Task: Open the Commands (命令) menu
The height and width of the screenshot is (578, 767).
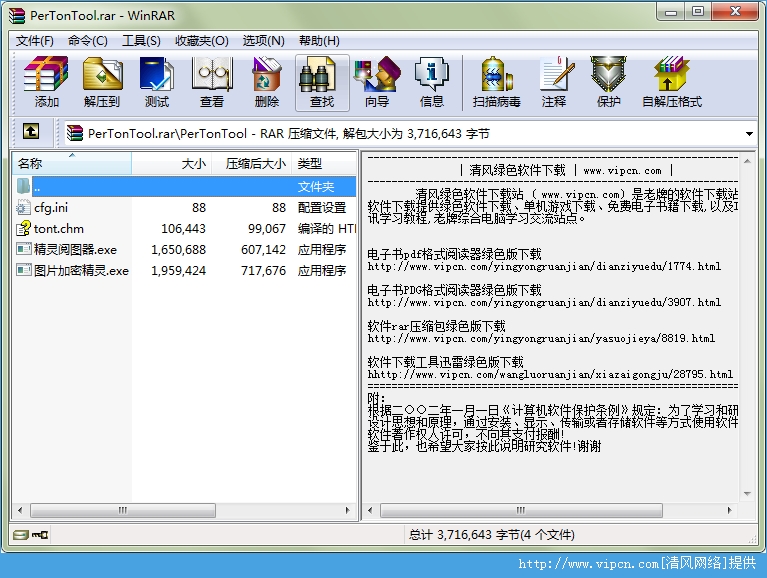Action: pyautogui.click(x=88, y=41)
